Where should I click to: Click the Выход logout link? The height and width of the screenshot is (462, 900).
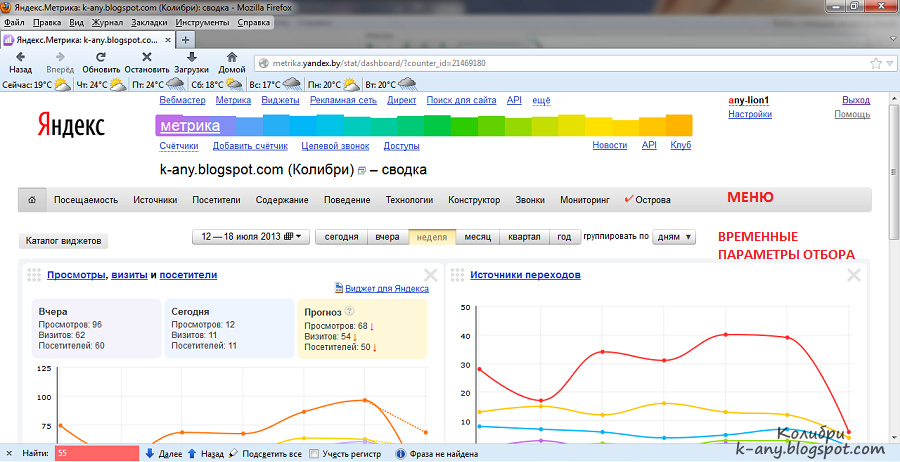click(856, 100)
